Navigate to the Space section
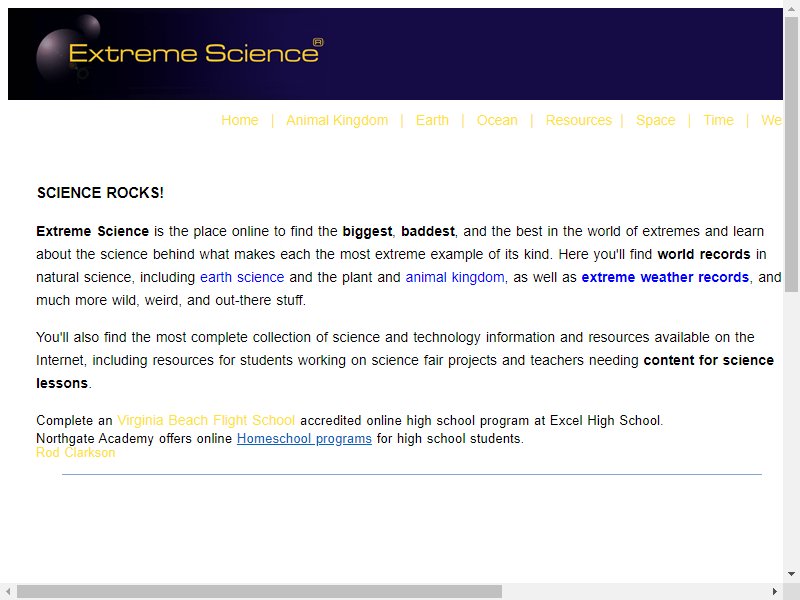Image resolution: width=800 pixels, height=600 pixels. coord(656,120)
